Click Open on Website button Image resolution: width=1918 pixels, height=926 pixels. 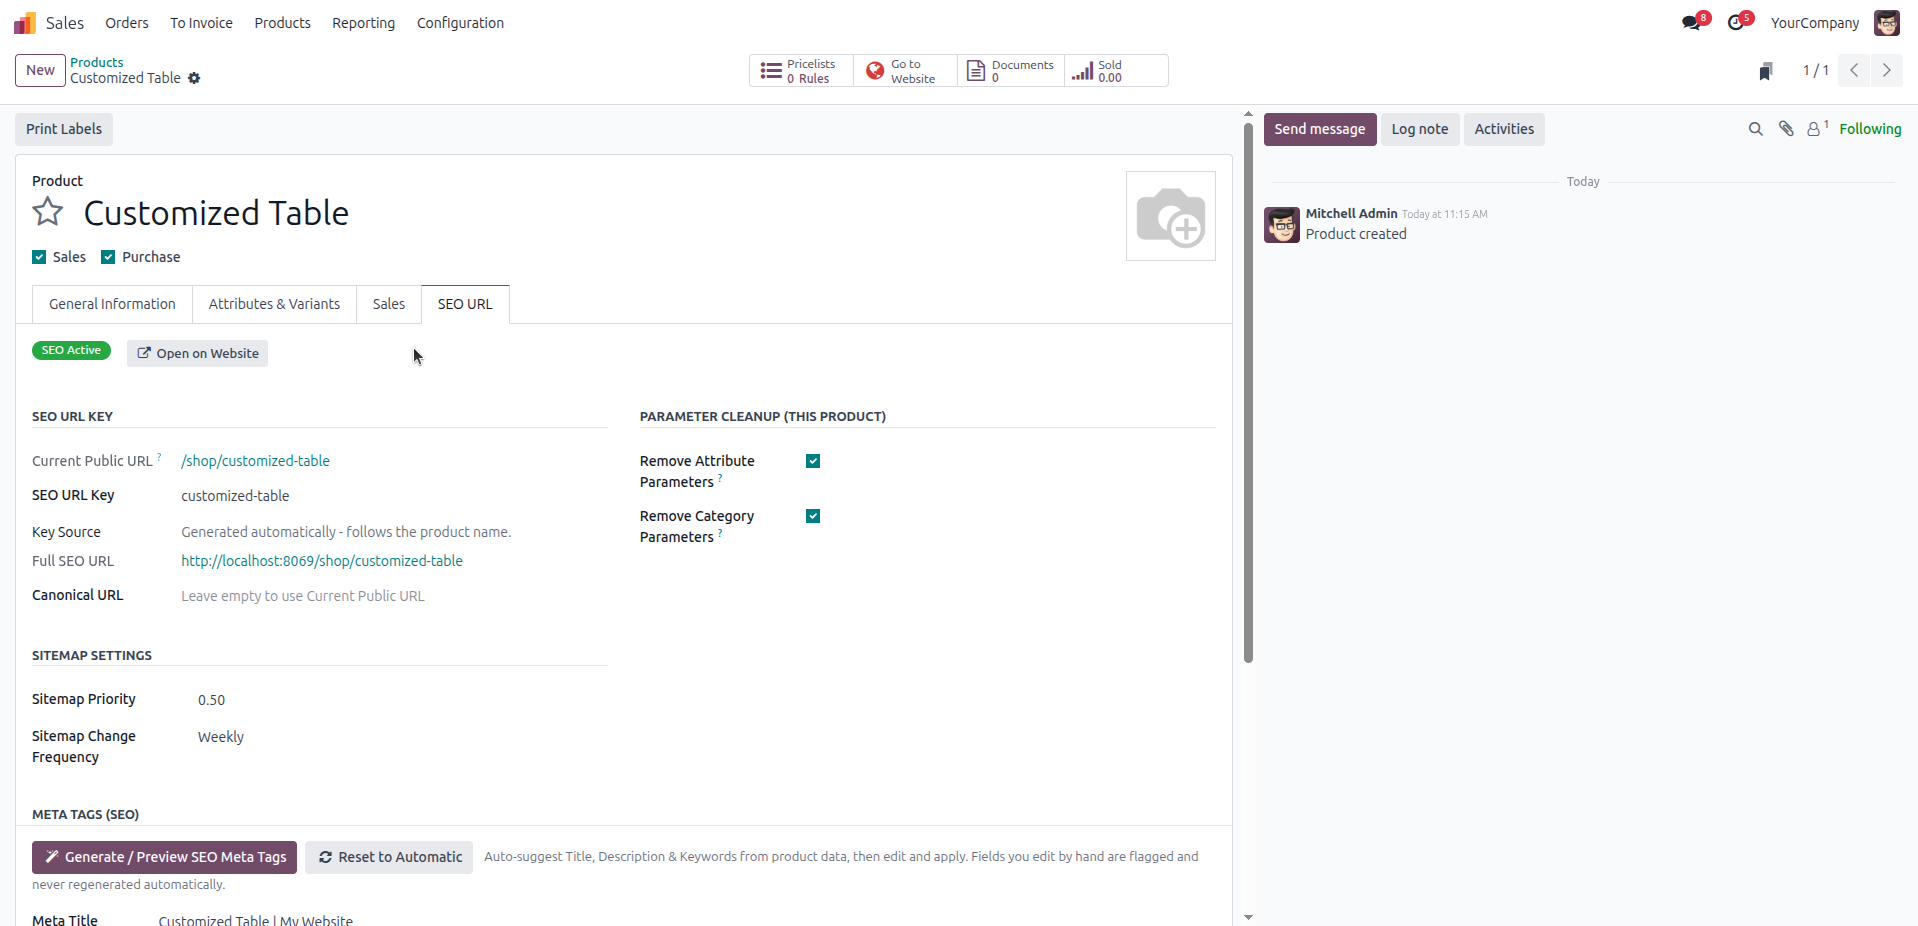(x=197, y=353)
